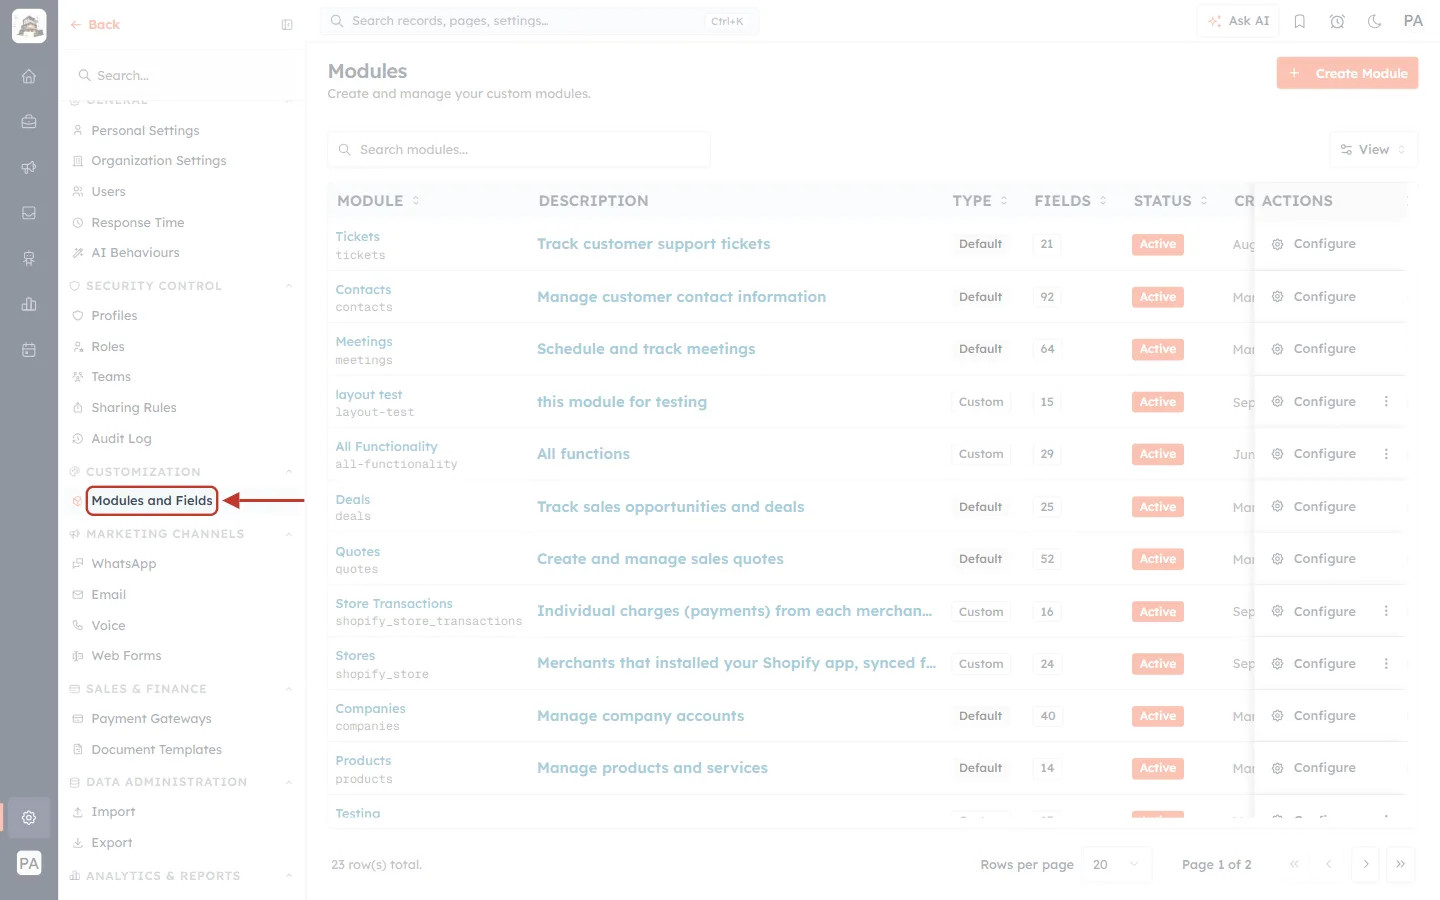Open the inbox icon in left rail
This screenshot has width=1440, height=900.
pyautogui.click(x=29, y=213)
